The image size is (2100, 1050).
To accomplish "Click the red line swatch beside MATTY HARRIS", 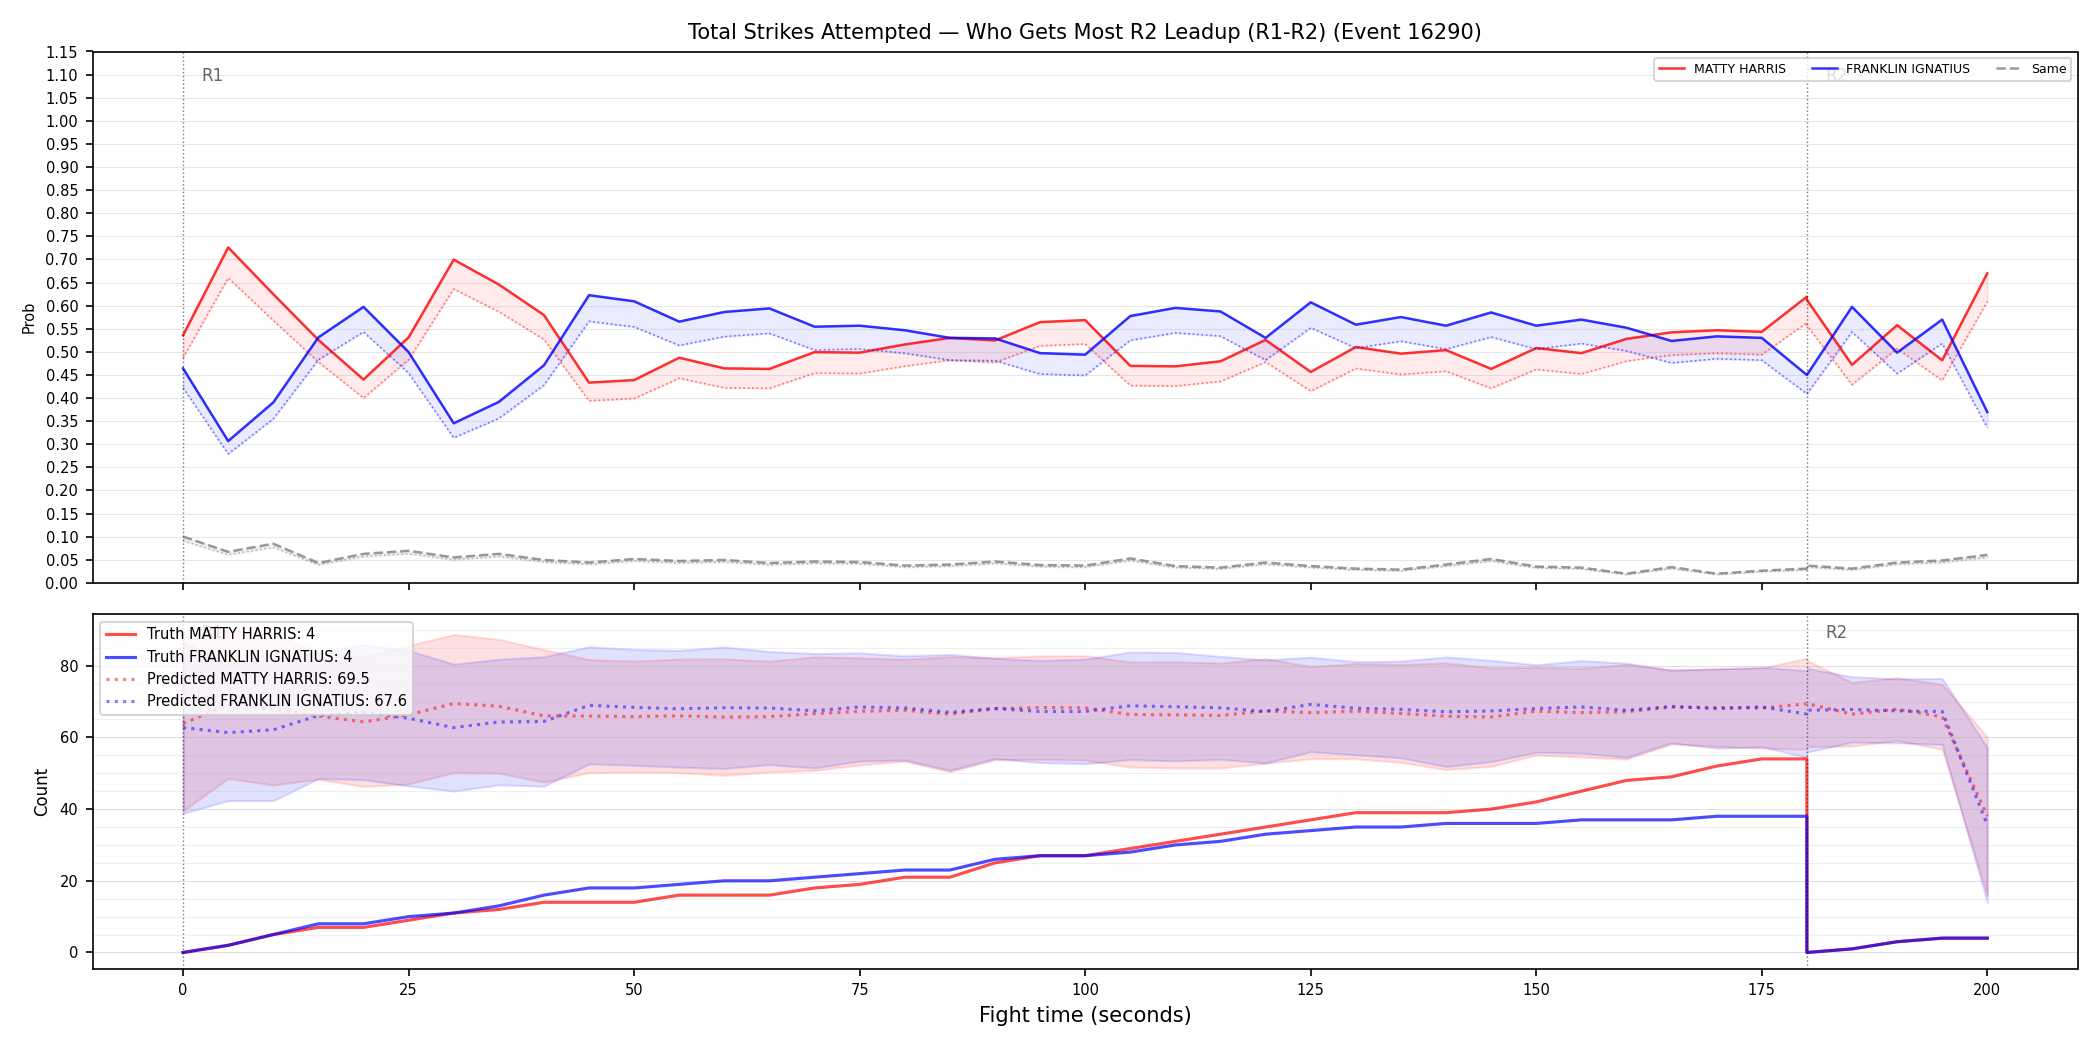I will point(1672,69).
